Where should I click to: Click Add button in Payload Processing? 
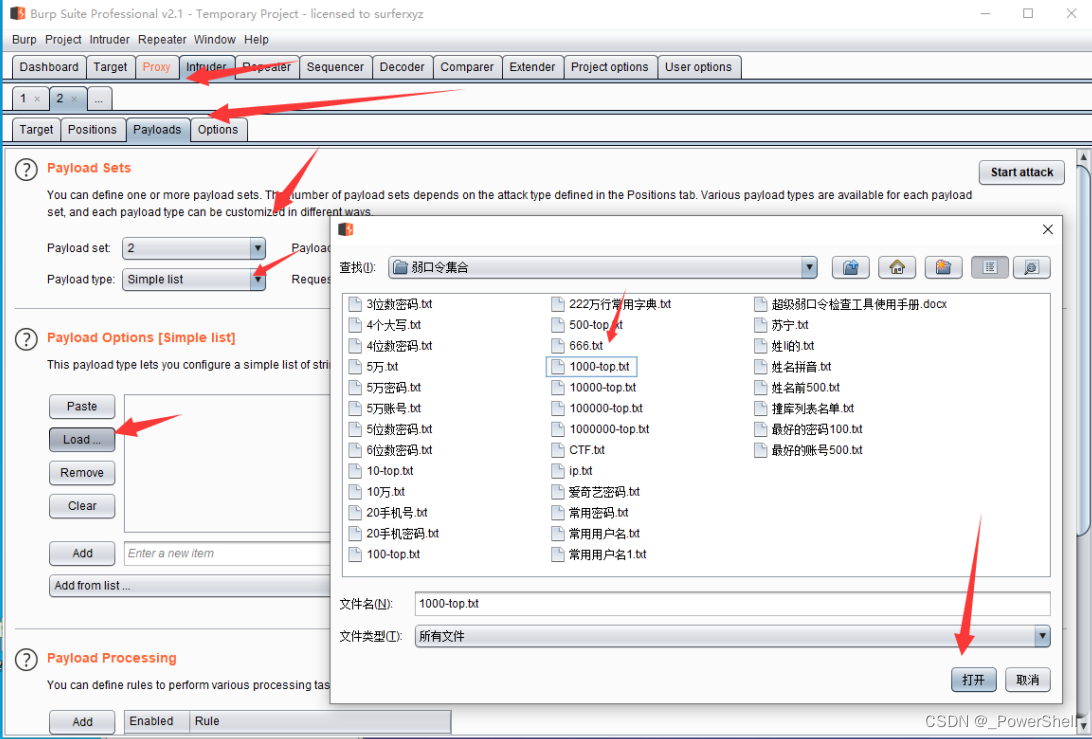[82, 722]
